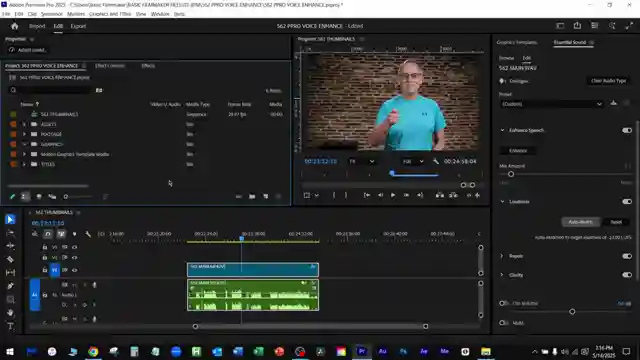Switch Project panel to list view
Image resolution: width=640 pixels, height=360 pixels.
25,197
